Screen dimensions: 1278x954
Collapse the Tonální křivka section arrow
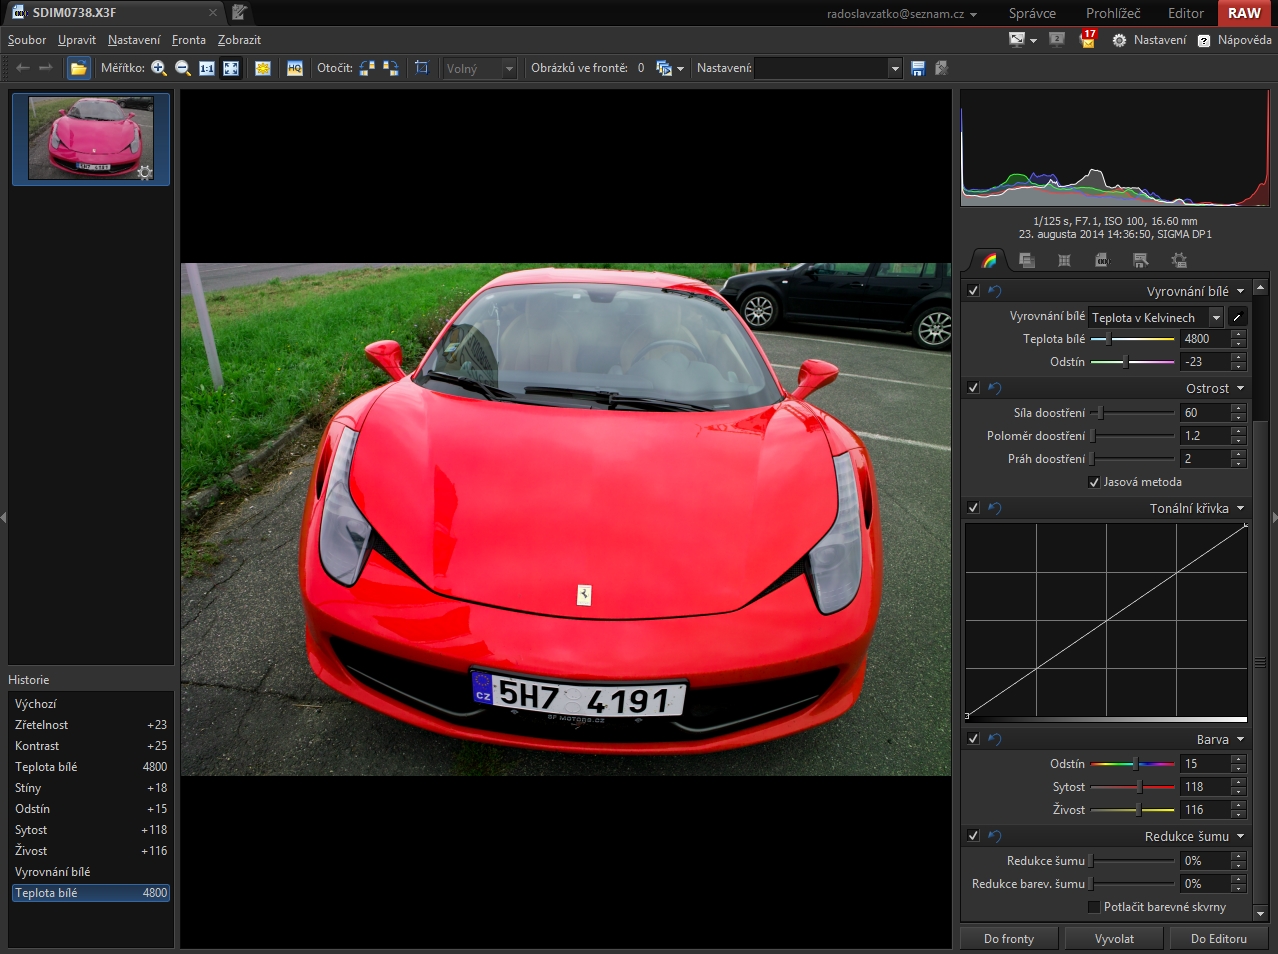point(1240,508)
